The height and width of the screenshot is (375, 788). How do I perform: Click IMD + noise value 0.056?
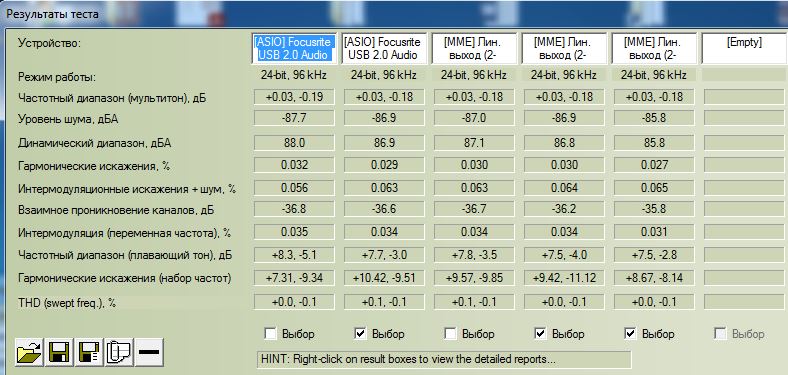294,188
